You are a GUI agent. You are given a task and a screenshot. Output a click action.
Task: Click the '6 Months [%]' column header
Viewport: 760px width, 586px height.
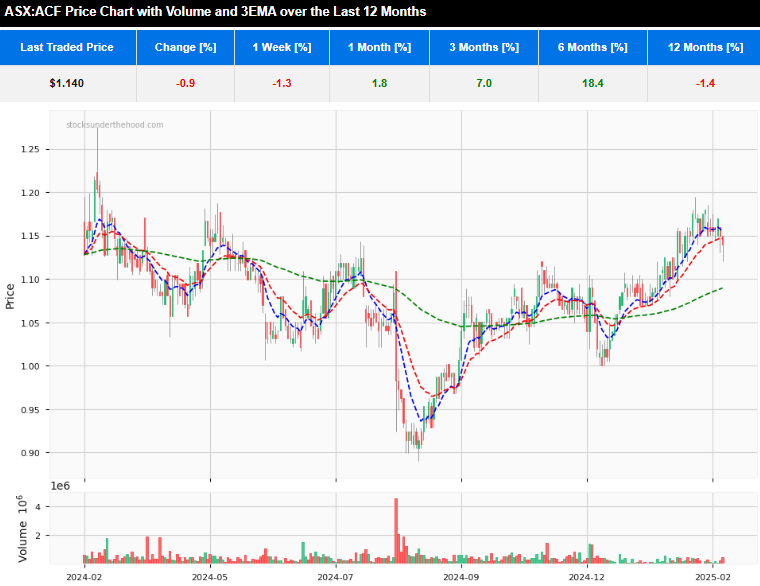coord(593,47)
